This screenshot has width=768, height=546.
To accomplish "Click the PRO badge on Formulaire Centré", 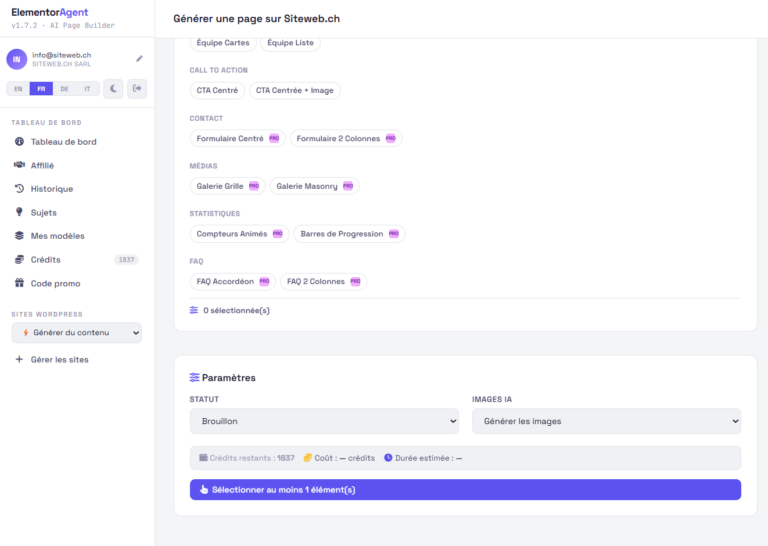I will point(274,139).
